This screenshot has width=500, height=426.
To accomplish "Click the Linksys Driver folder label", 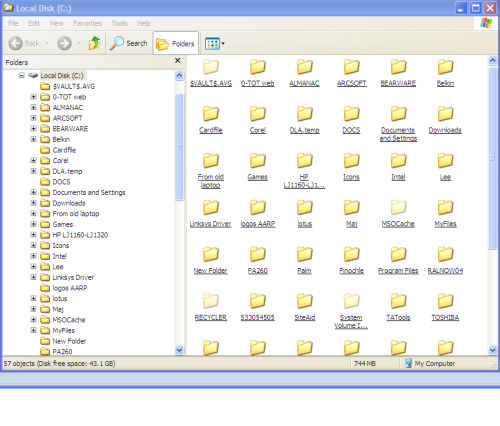I will click(211, 224).
